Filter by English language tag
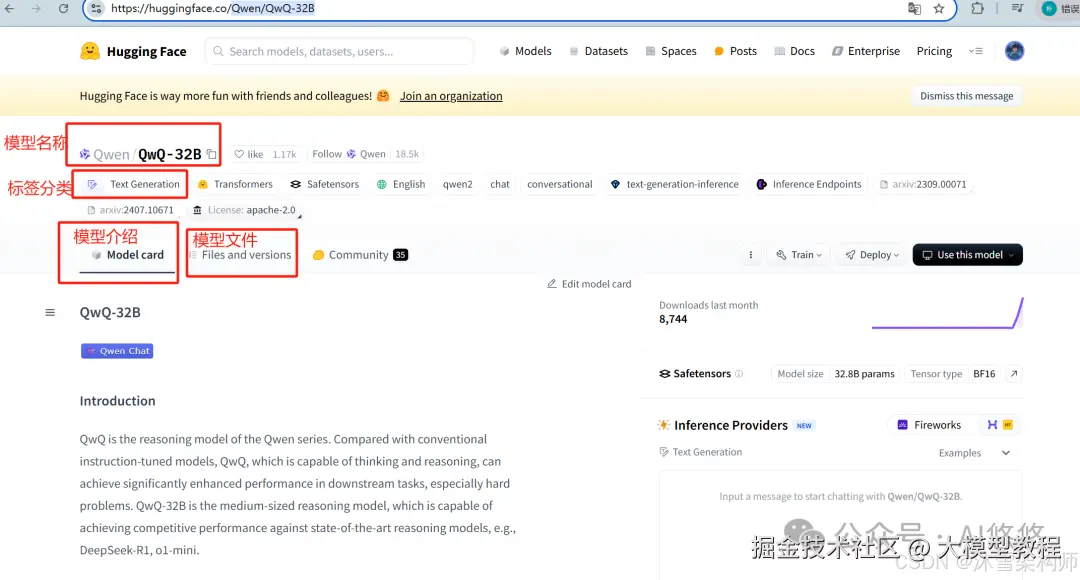1080x580 pixels. [x=401, y=184]
